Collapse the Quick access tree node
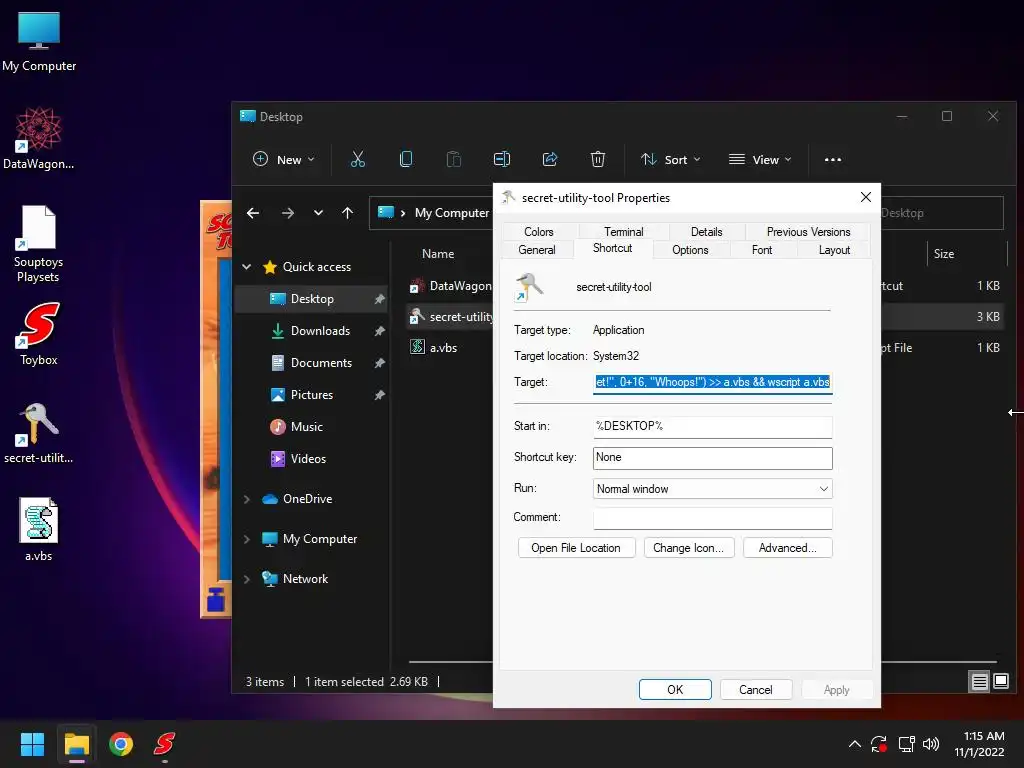1024x768 pixels. pos(247,266)
